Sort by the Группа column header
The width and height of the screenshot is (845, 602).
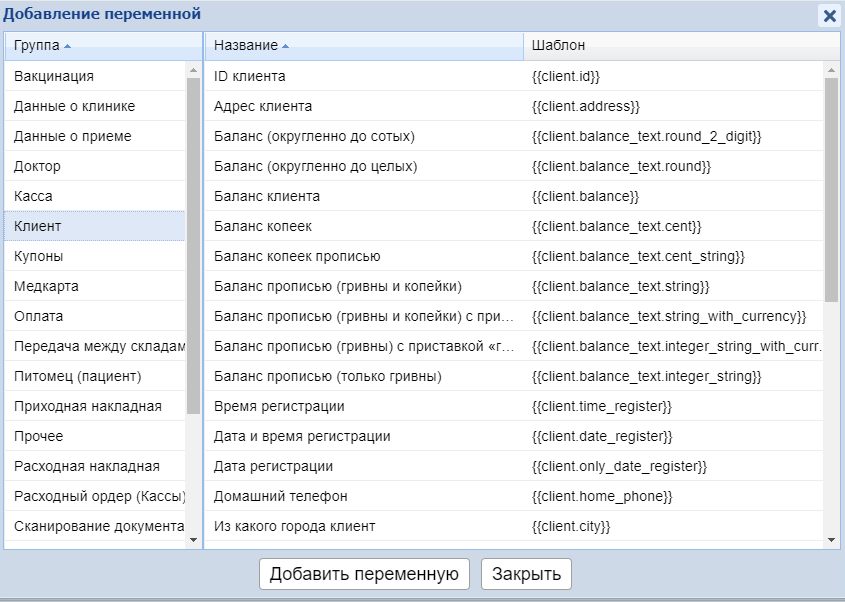pyautogui.click(x=37, y=46)
